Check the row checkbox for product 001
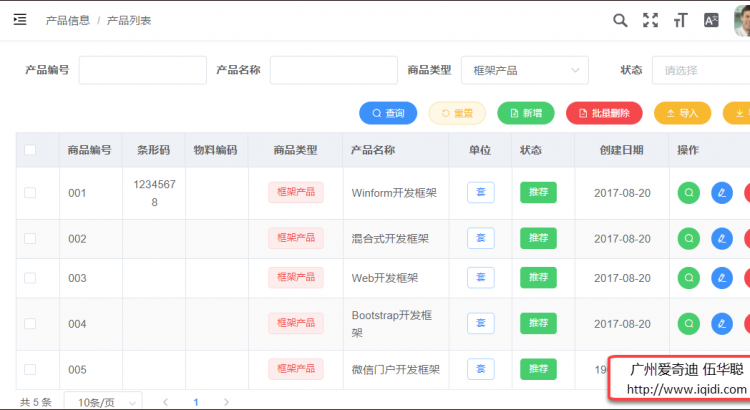750x410 pixels. coord(30,193)
